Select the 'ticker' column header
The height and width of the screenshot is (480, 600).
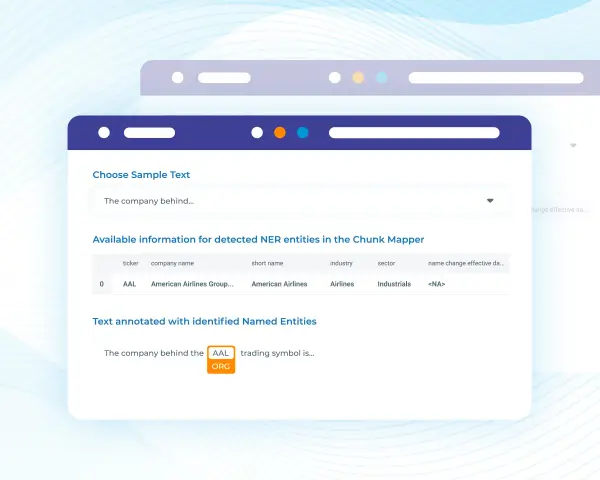pyautogui.click(x=130, y=263)
